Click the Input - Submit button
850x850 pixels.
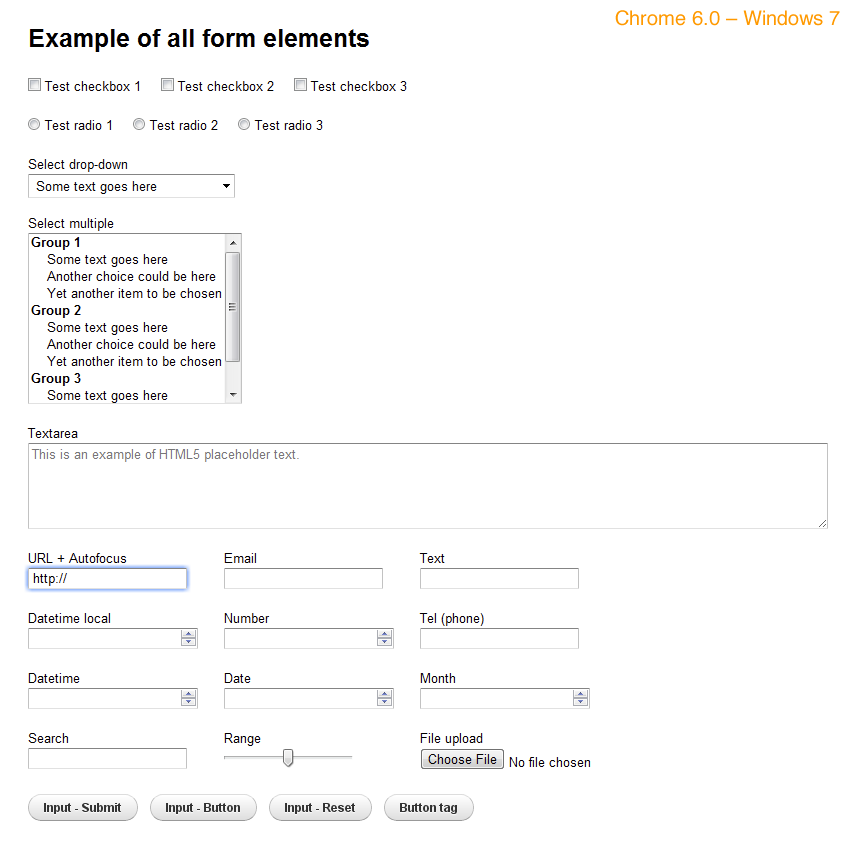82,808
